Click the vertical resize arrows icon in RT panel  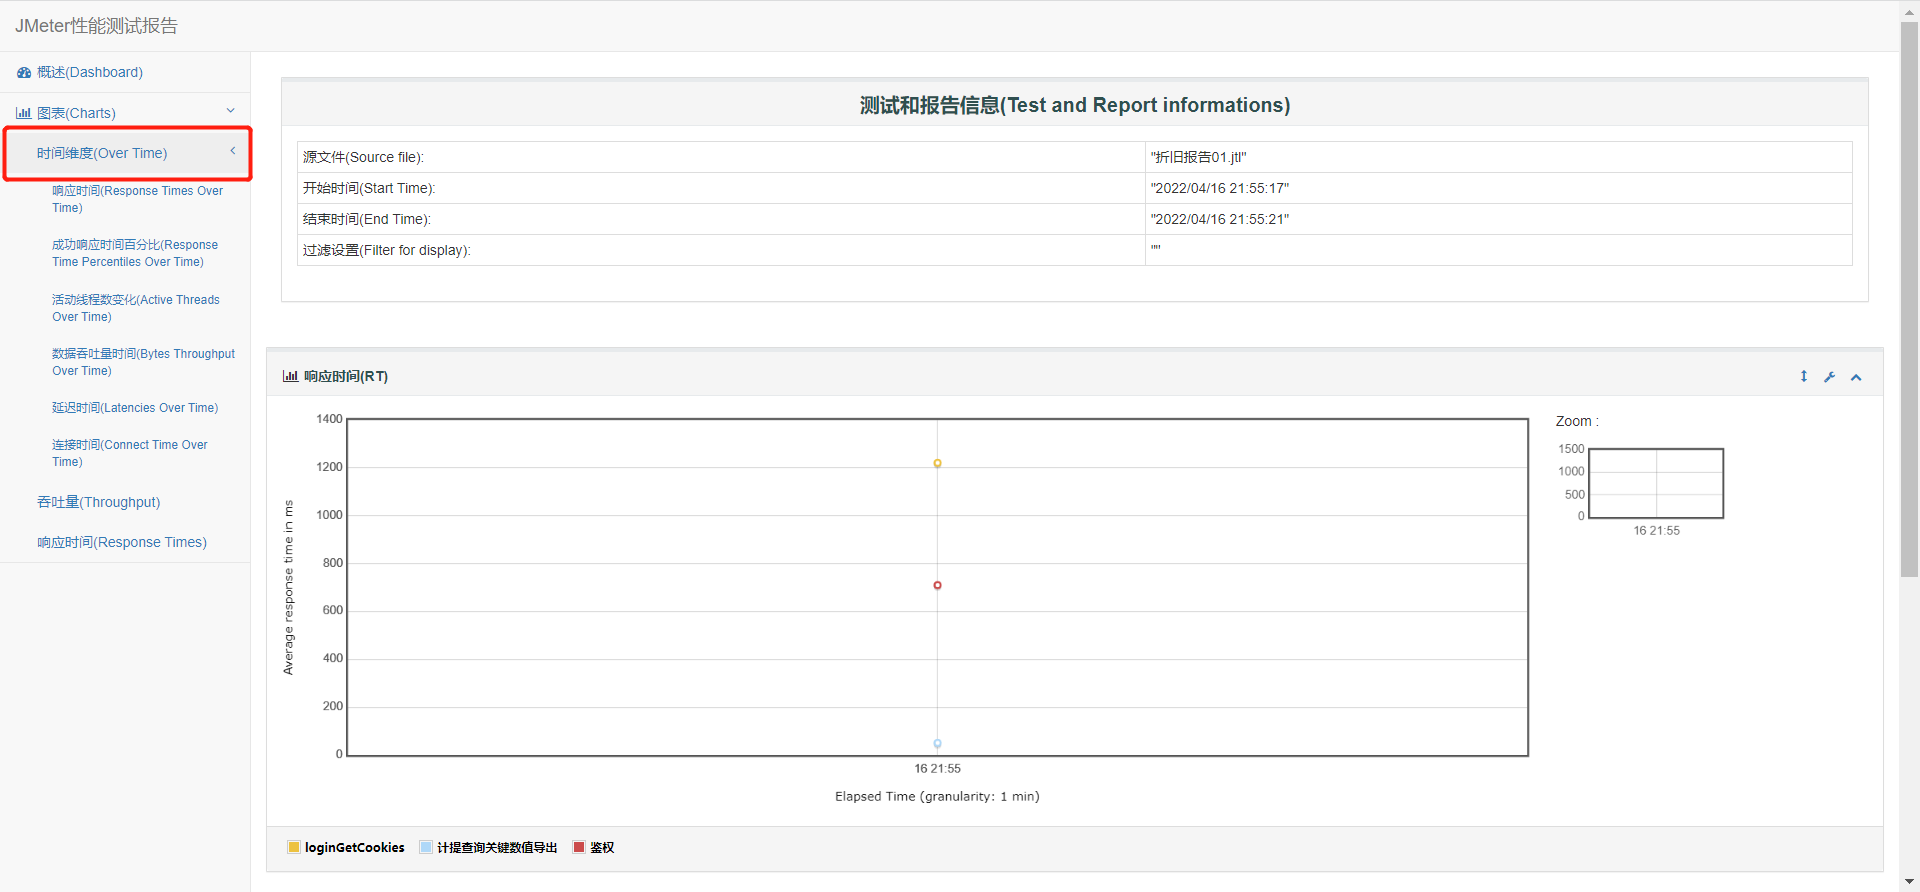1804,377
